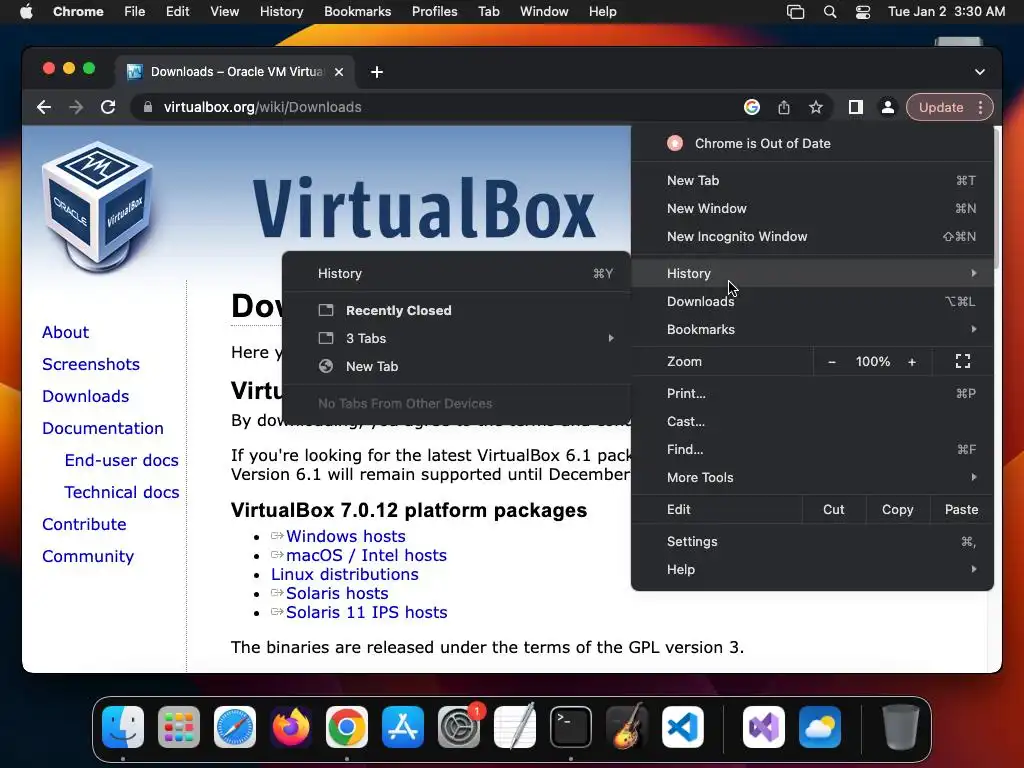Screen dimensions: 1024x768
Task: Open the profile avatar icon
Action: coord(888,107)
